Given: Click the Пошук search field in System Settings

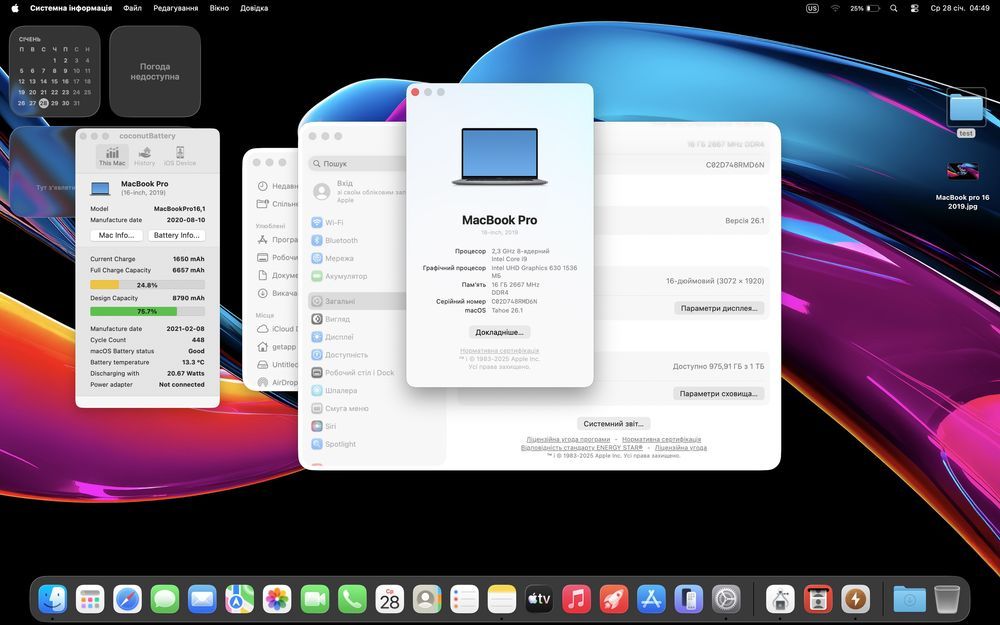Looking at the screenshot, I should point(358,164).
